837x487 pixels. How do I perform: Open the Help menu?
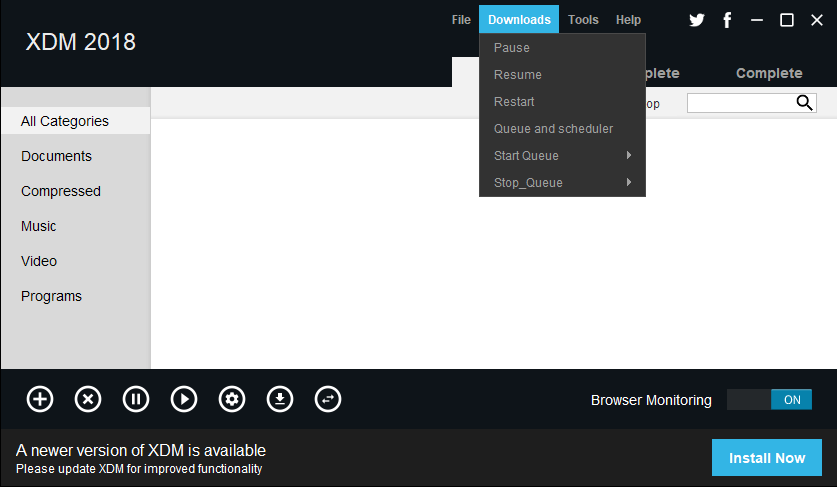tap(628, 20)
